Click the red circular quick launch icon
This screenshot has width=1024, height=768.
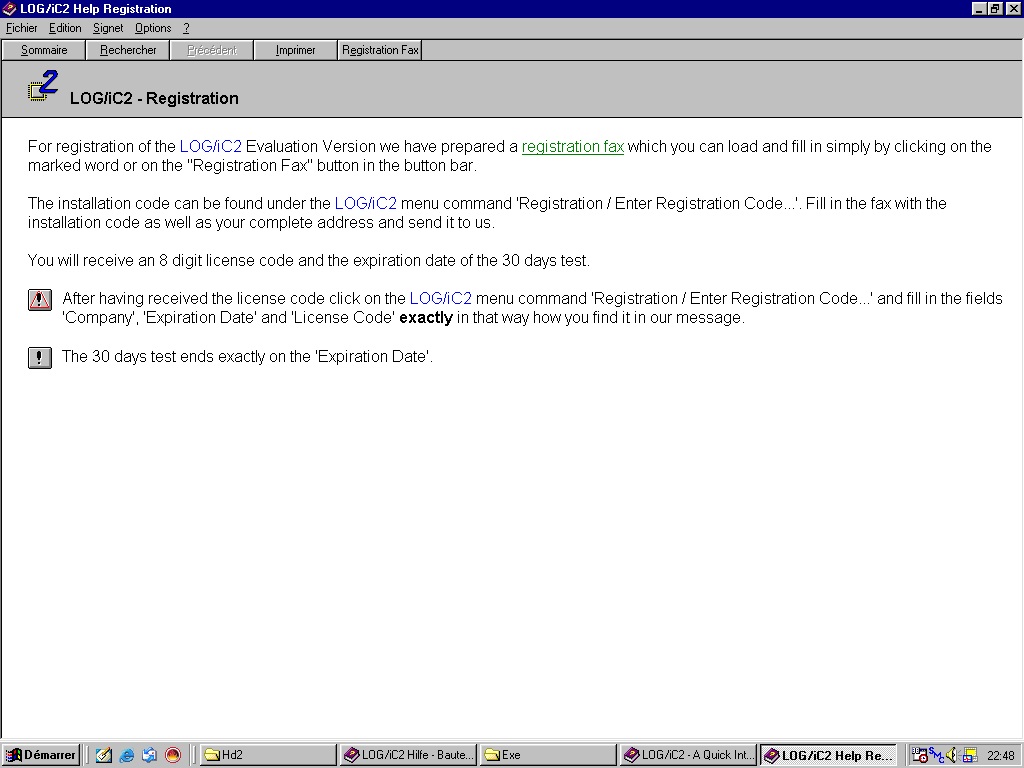pyautogui.click(x=173, y=755)
